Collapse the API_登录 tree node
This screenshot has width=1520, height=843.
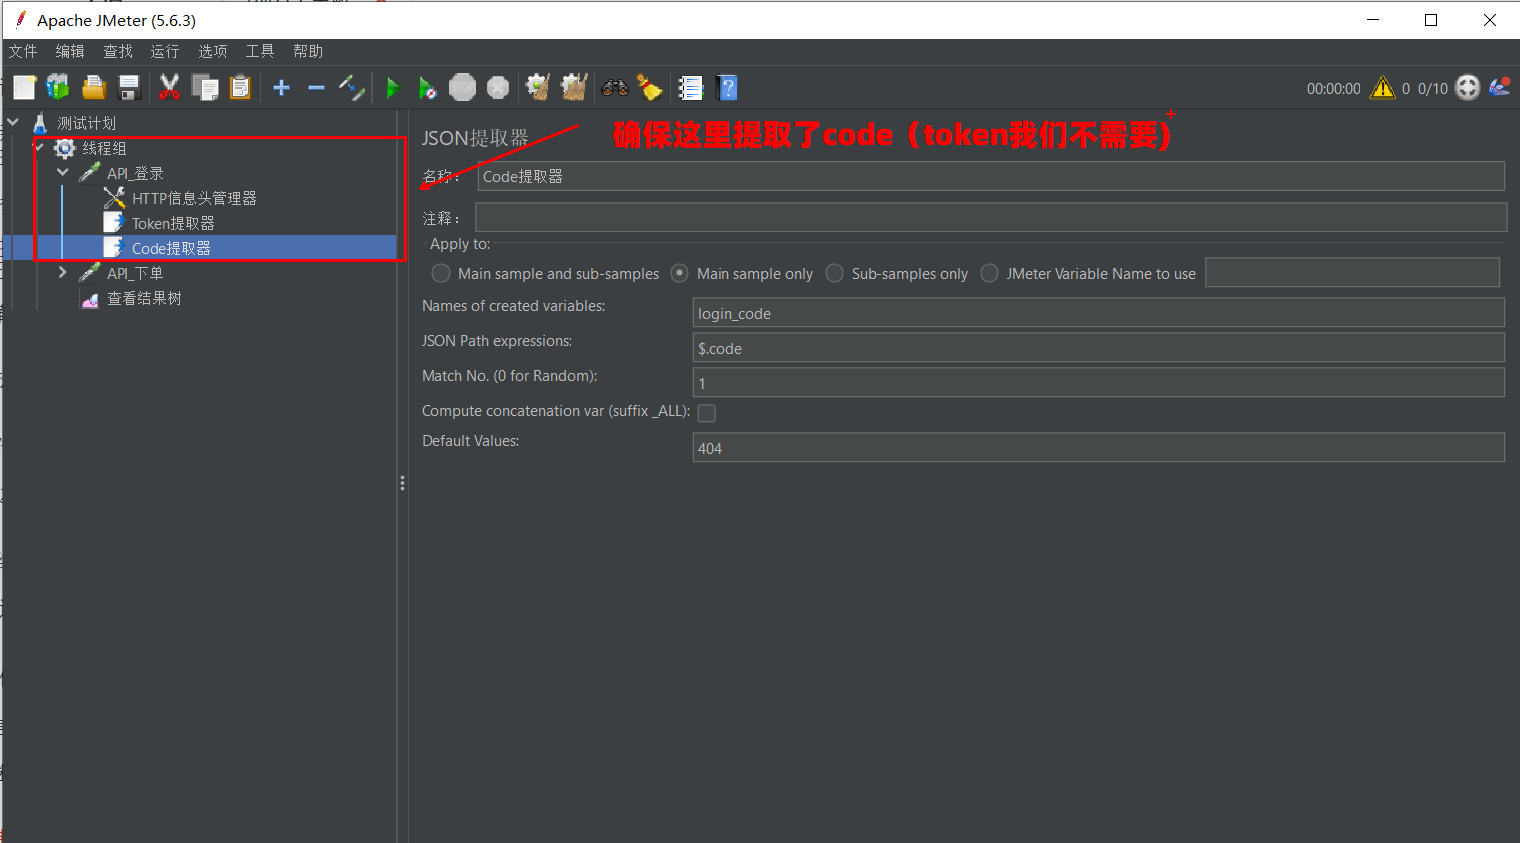coord(63,173)
